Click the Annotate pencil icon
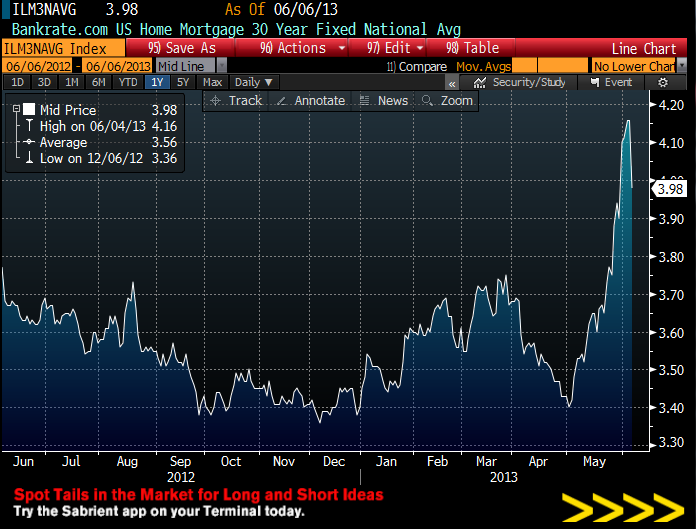This screenshot has height=529, width=696. 281,101
